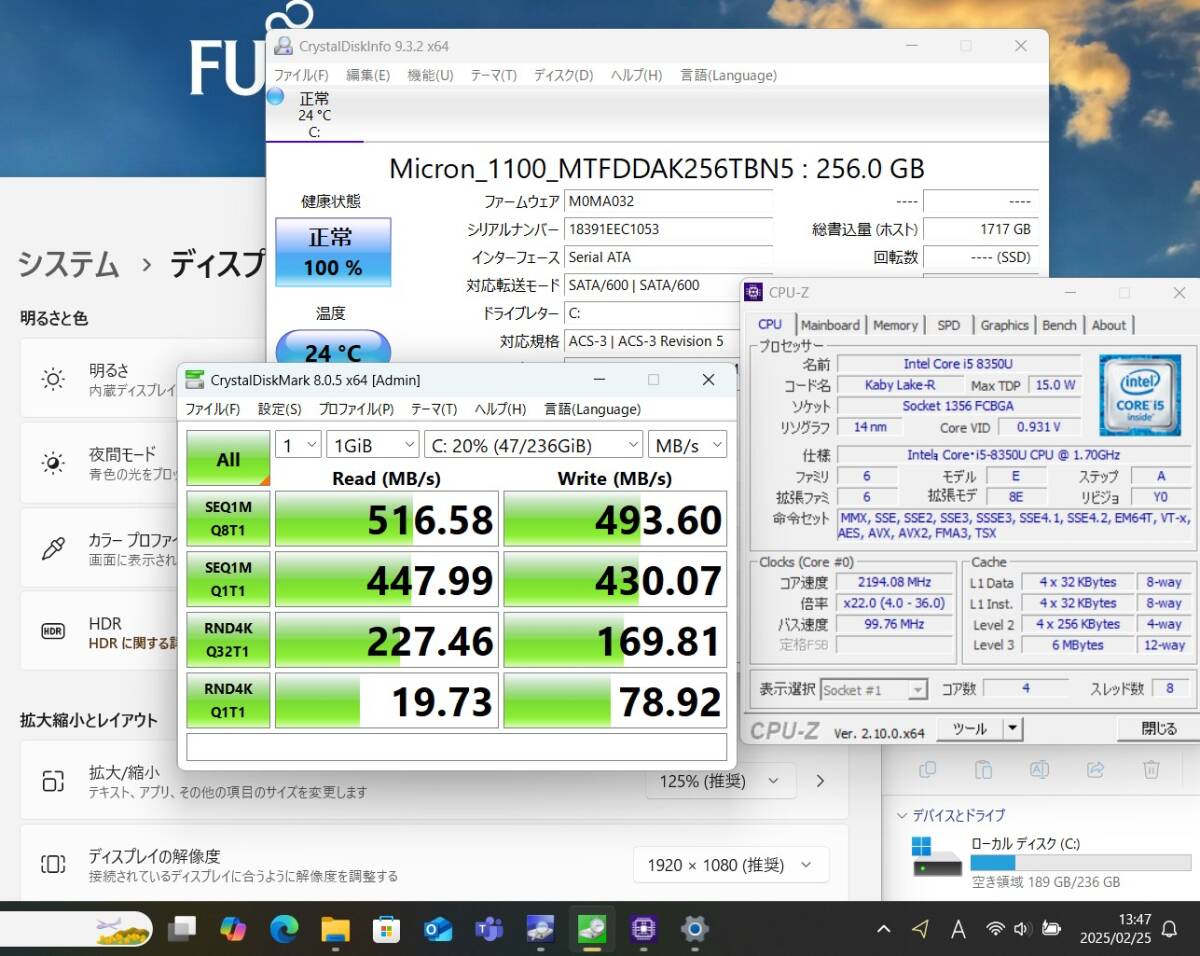The image size is (1200, 956).
Task: Click the 24 °C temperature indicator in CrystalDiskInfo
Action: [x=333, y=350]
